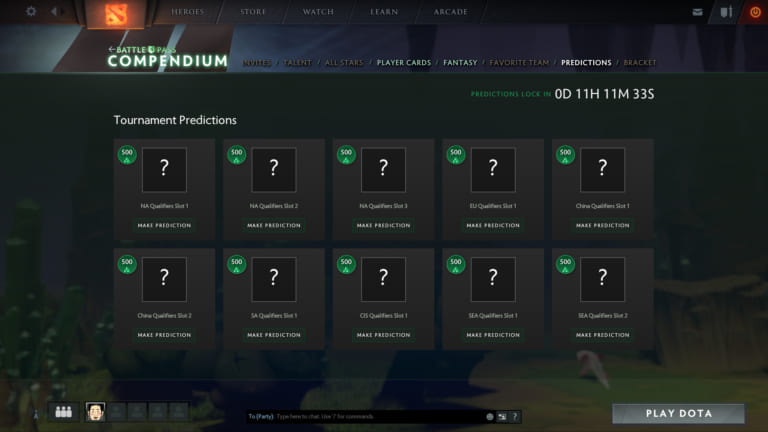Viewport: 768px width, 432px height.
Task: Open the chat channels icon
Action: [x=502, y=417]
